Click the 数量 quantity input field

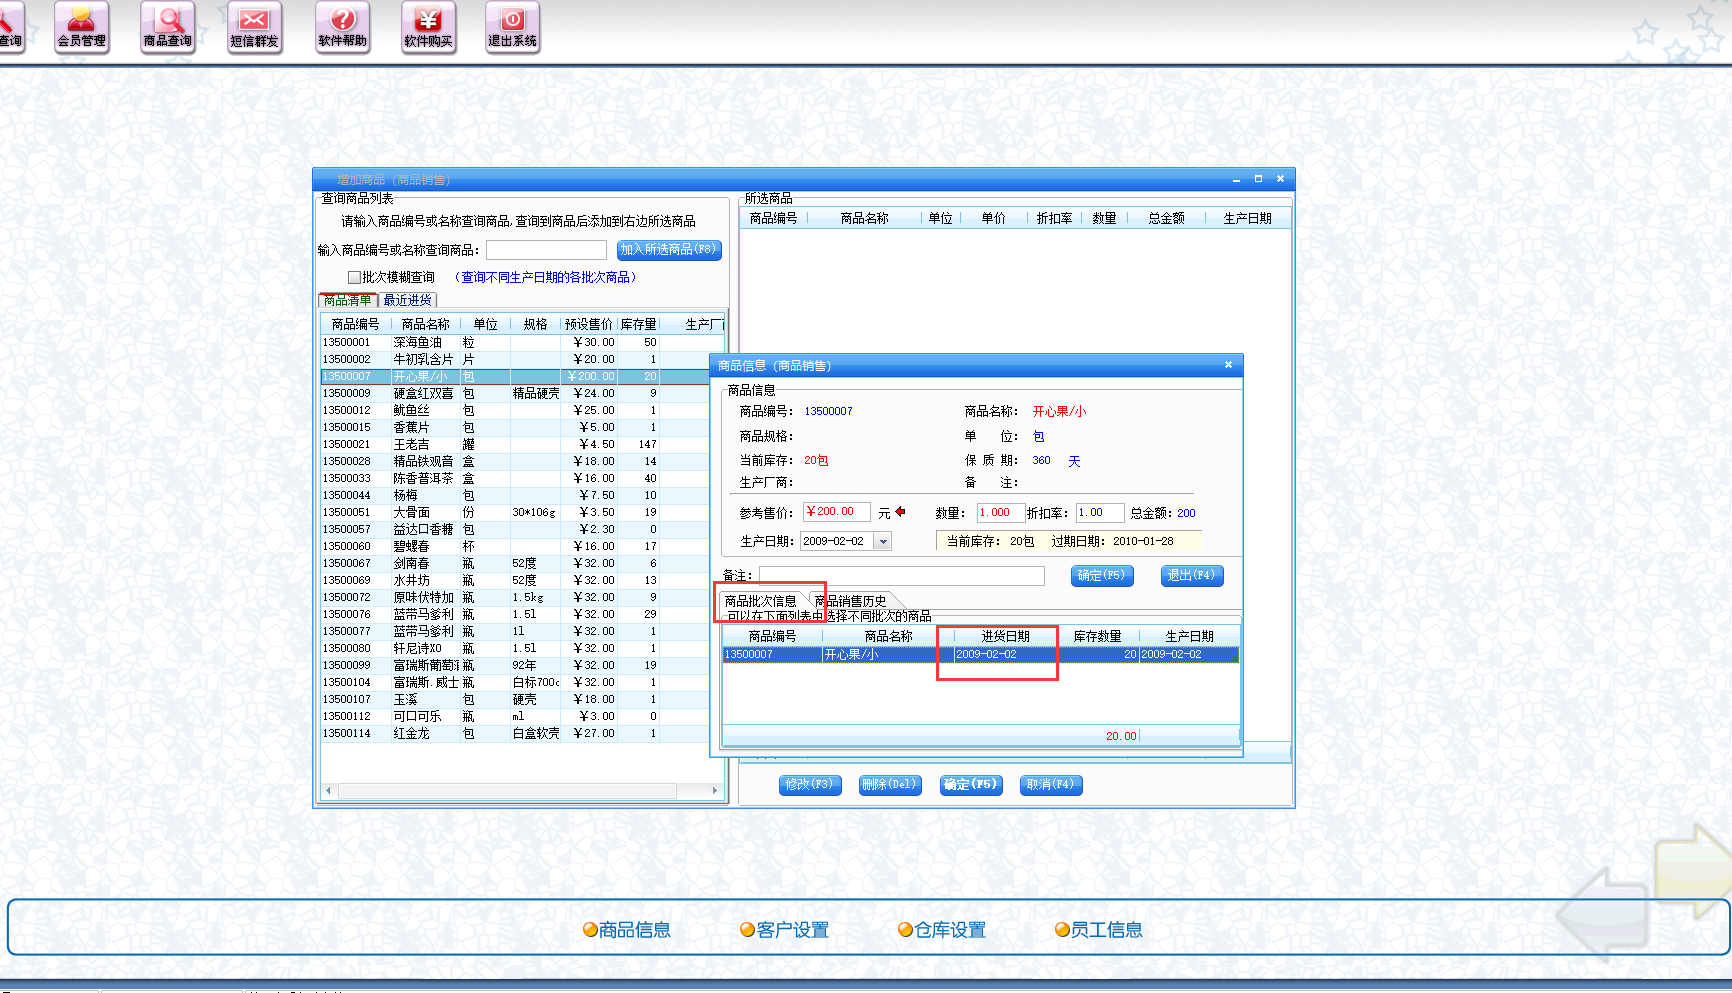(1000, 513)
